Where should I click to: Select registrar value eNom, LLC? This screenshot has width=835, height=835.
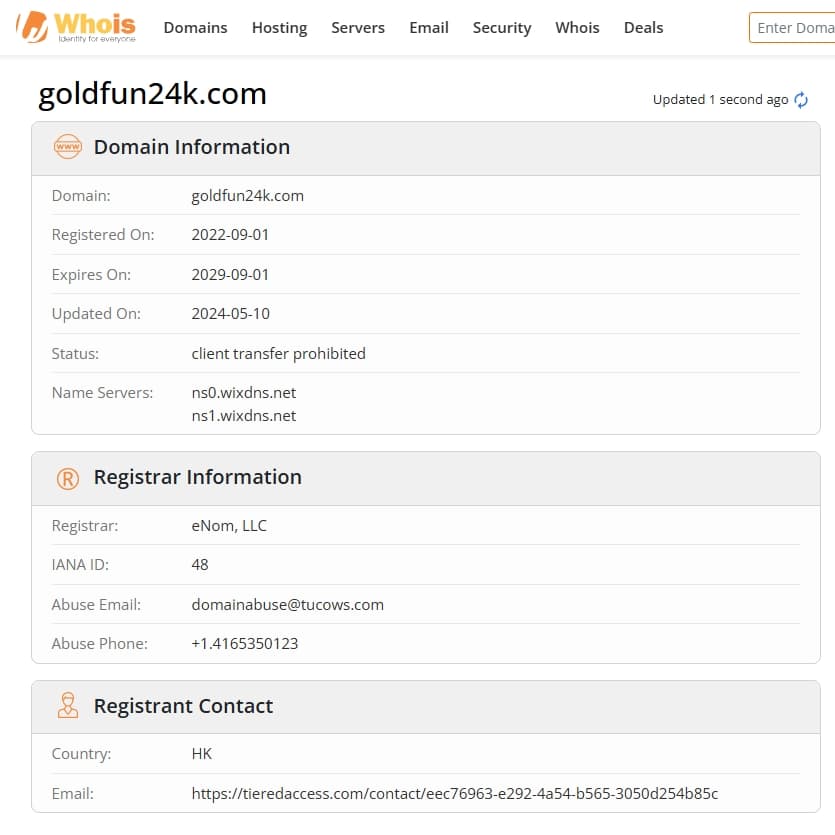coord(229,526)
